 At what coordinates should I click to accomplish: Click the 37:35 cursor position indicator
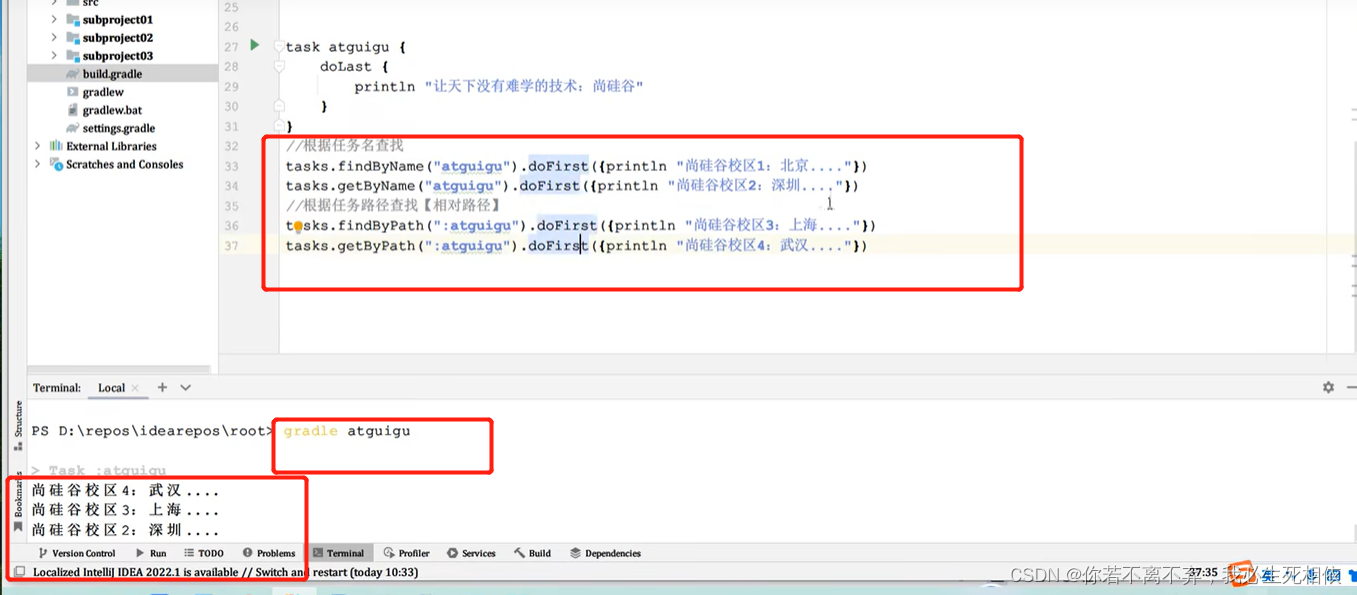point(1203,573)
